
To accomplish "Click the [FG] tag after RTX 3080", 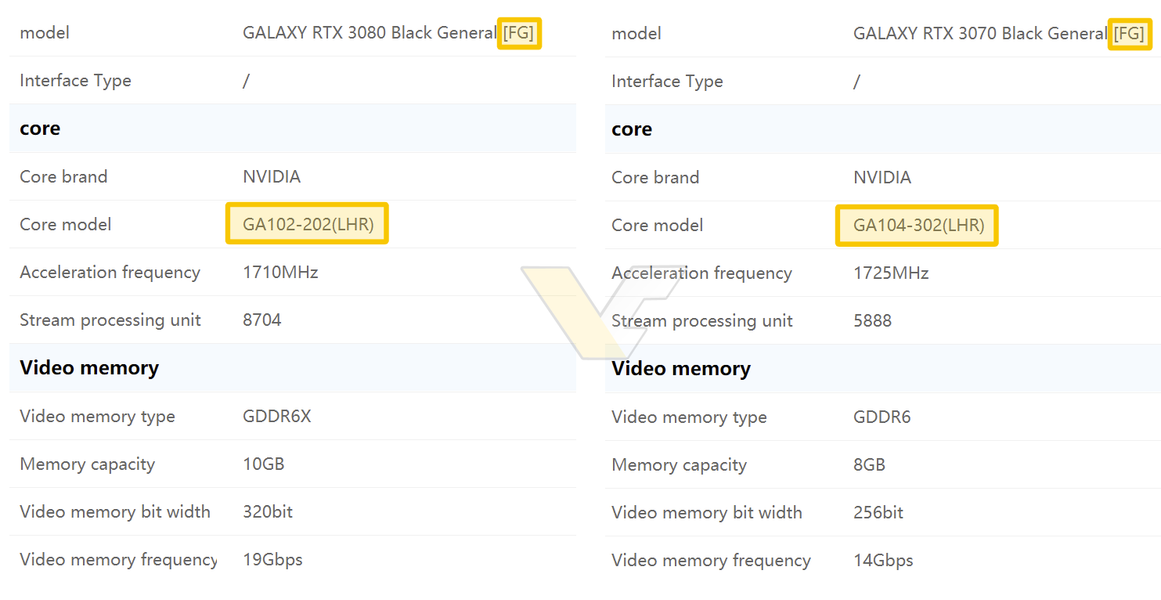I will coord(518,33).
